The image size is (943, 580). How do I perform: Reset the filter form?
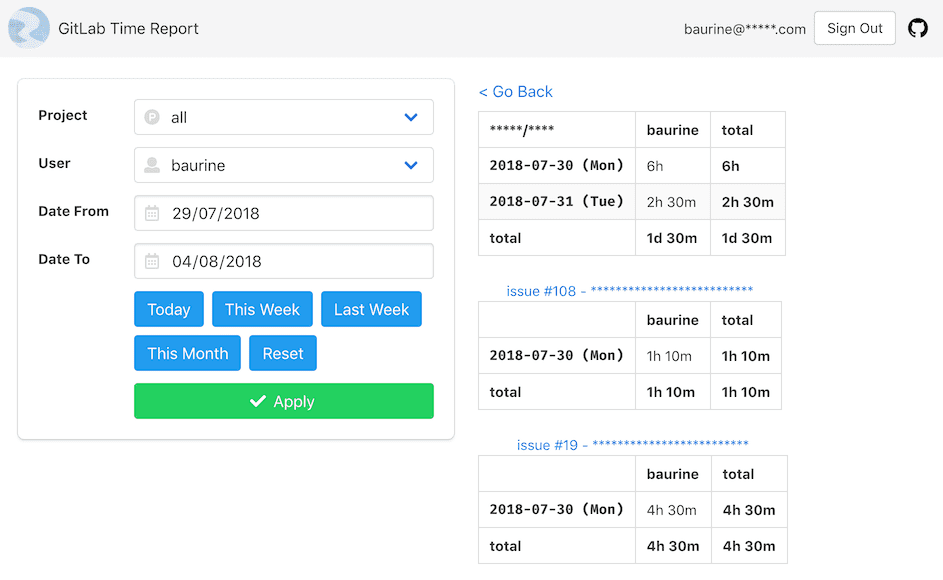pyautogui.click(x=283, y=353)
